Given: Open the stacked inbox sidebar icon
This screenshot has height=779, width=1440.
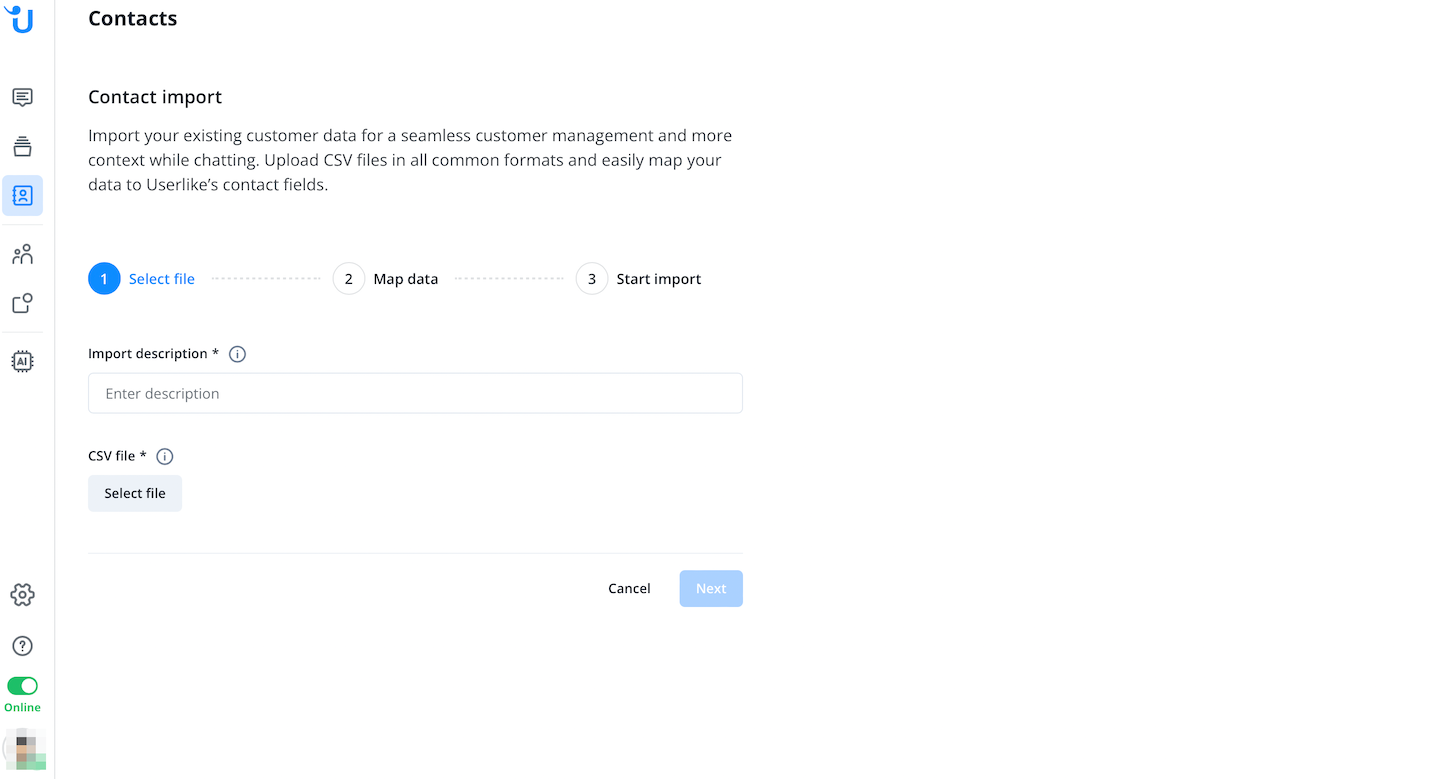Looking at the screenshot, I should tap(22, 146).
